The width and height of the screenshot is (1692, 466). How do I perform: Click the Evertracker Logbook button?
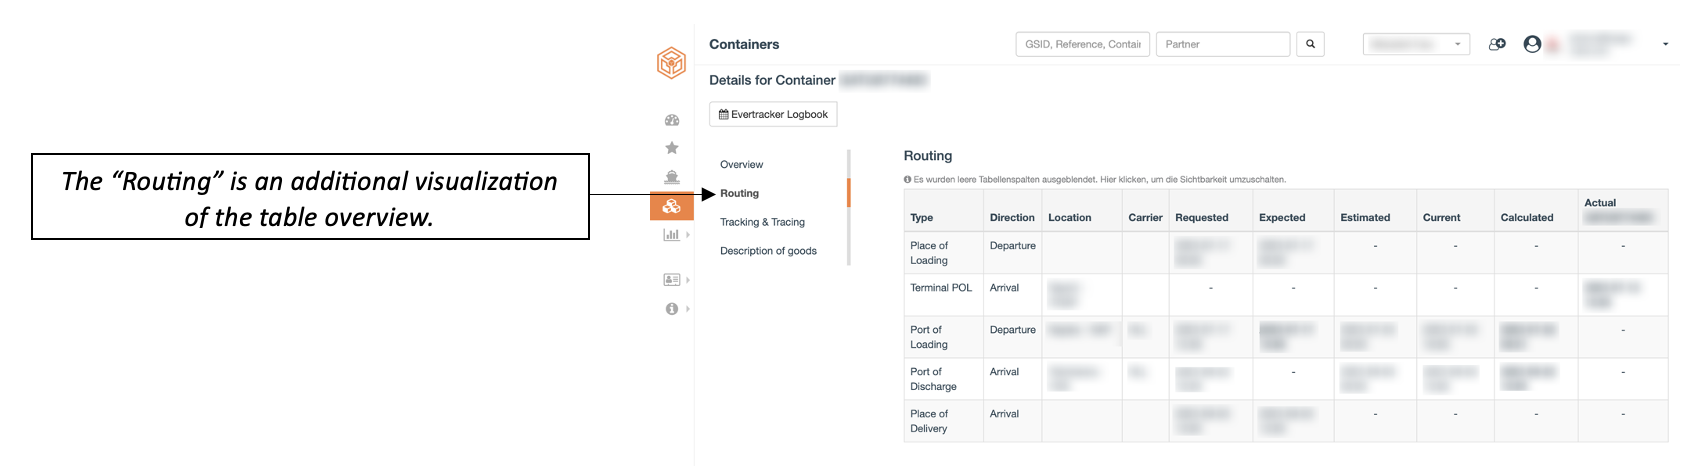[x=773, y=115]
